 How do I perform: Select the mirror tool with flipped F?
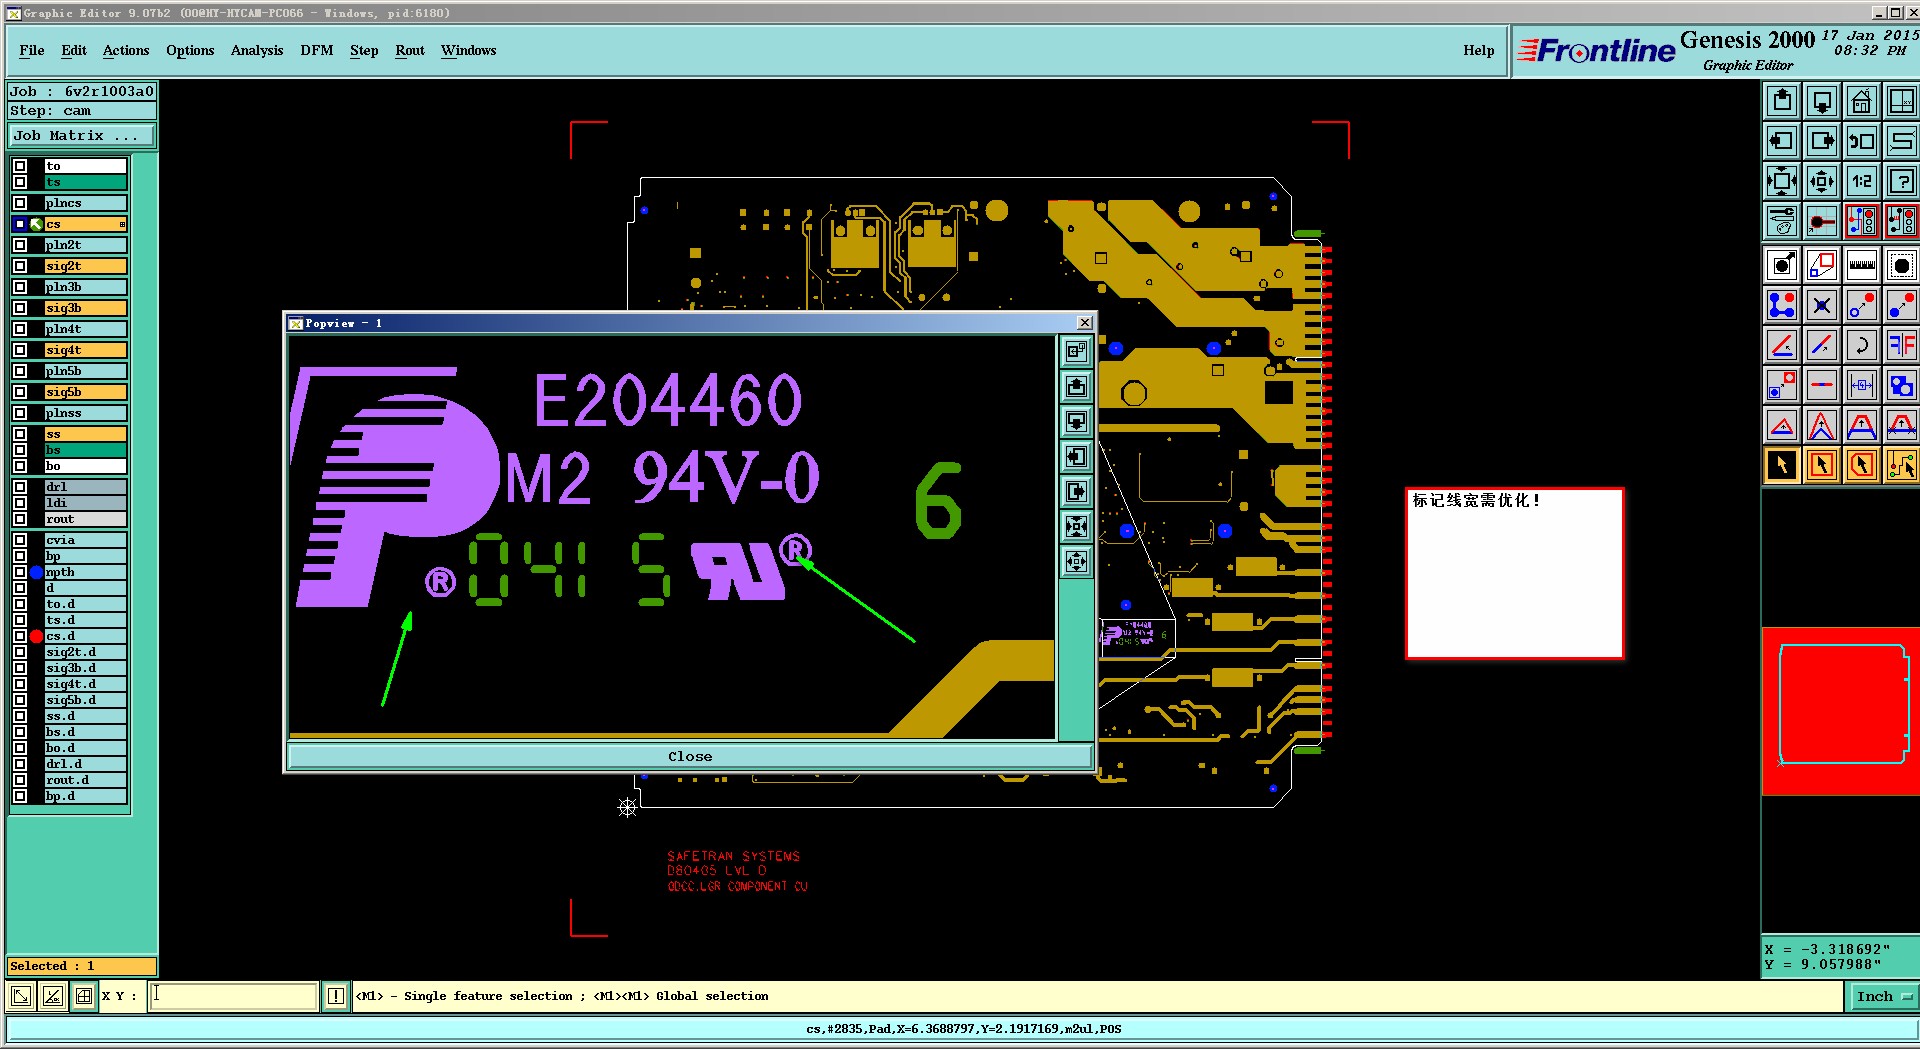click(1901, 345)
